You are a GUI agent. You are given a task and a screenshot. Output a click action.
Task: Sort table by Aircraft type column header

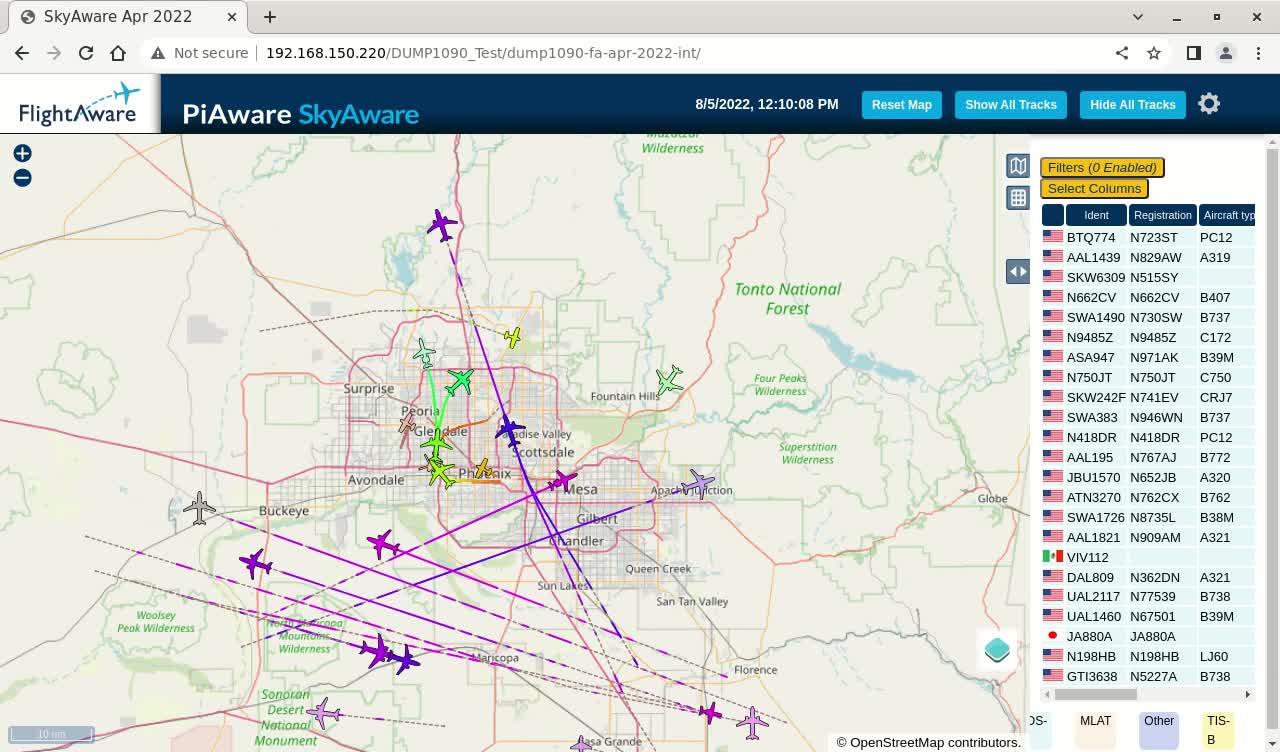point(1228,215)
